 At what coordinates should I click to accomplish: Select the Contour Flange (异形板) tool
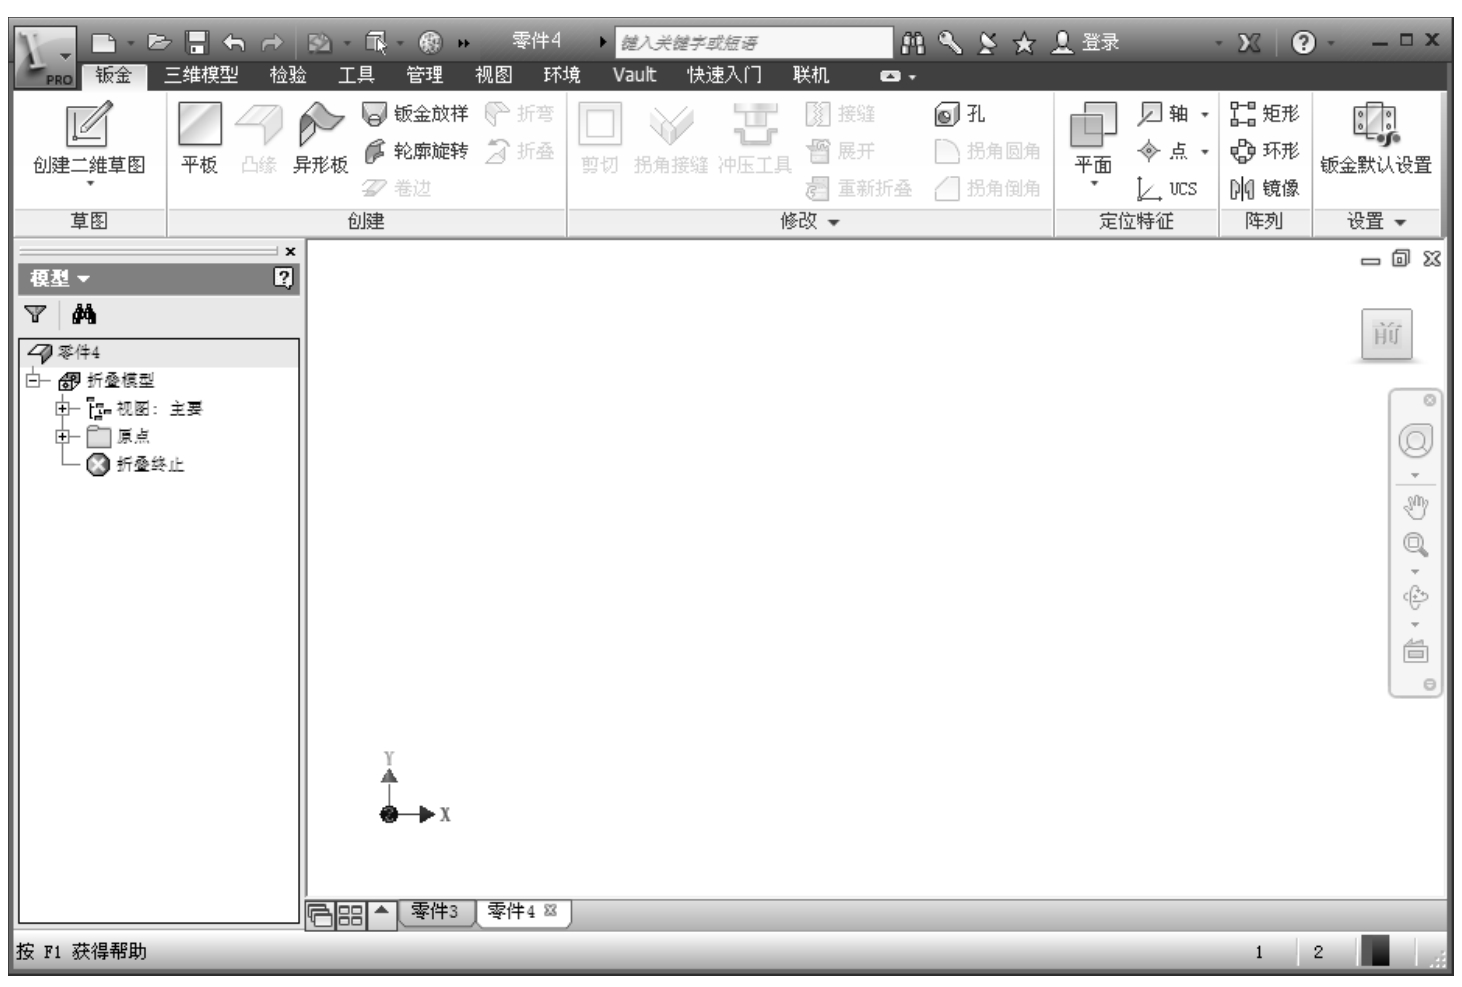(x=321, y=127)
